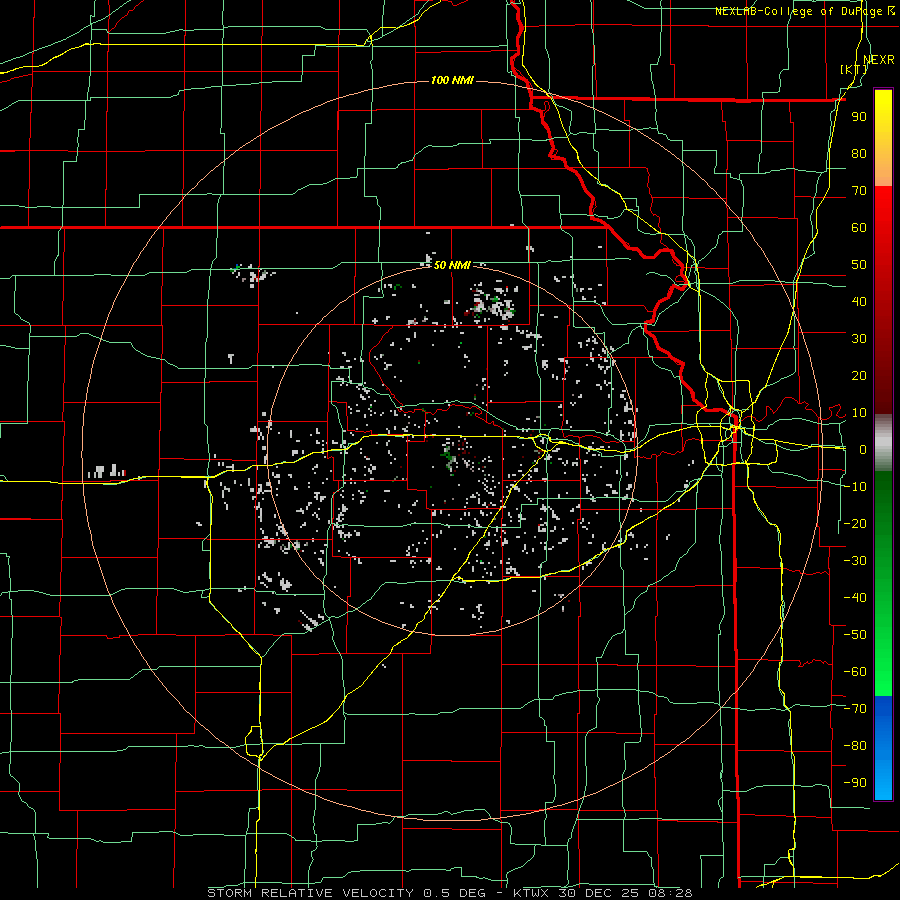This screenshot has width=900, height=900.
Task: Click the light blue bottom segment of color bar
Action: [883, 783]
